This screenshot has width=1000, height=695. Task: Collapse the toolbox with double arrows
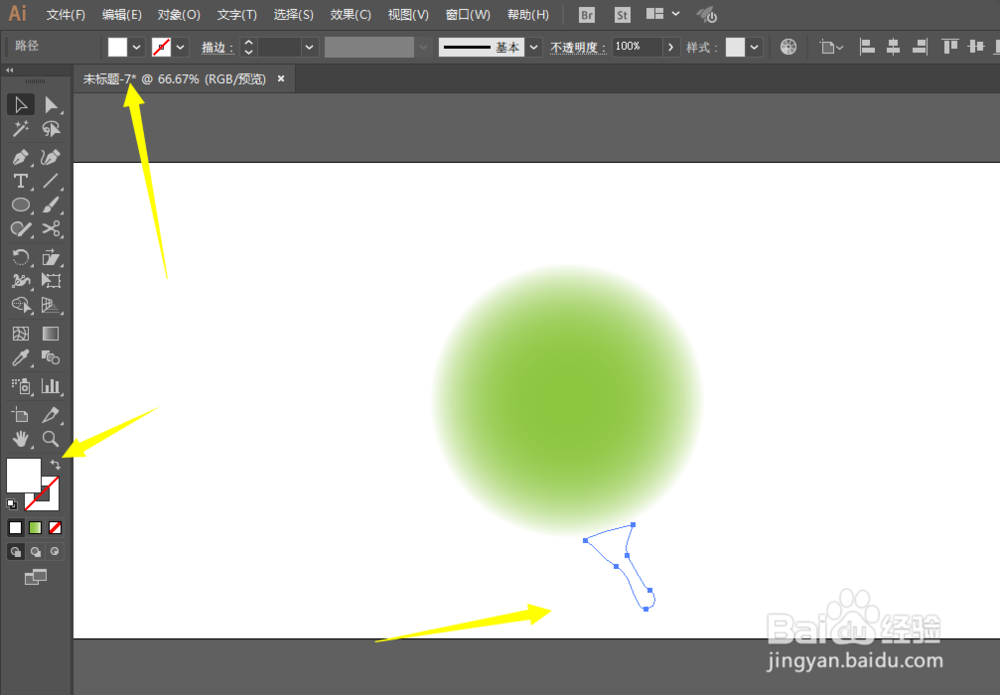(x=10, y=70)
